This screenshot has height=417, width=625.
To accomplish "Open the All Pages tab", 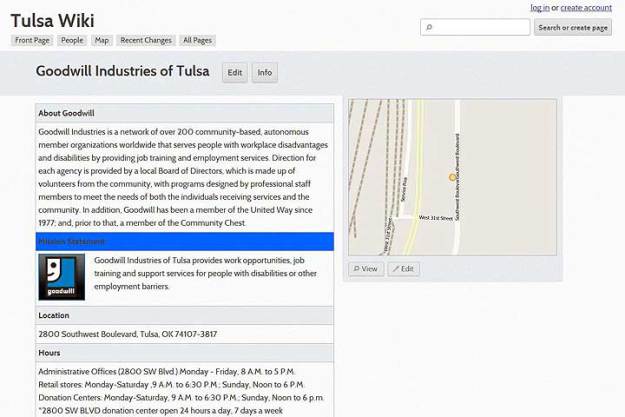I will point(197,40).
